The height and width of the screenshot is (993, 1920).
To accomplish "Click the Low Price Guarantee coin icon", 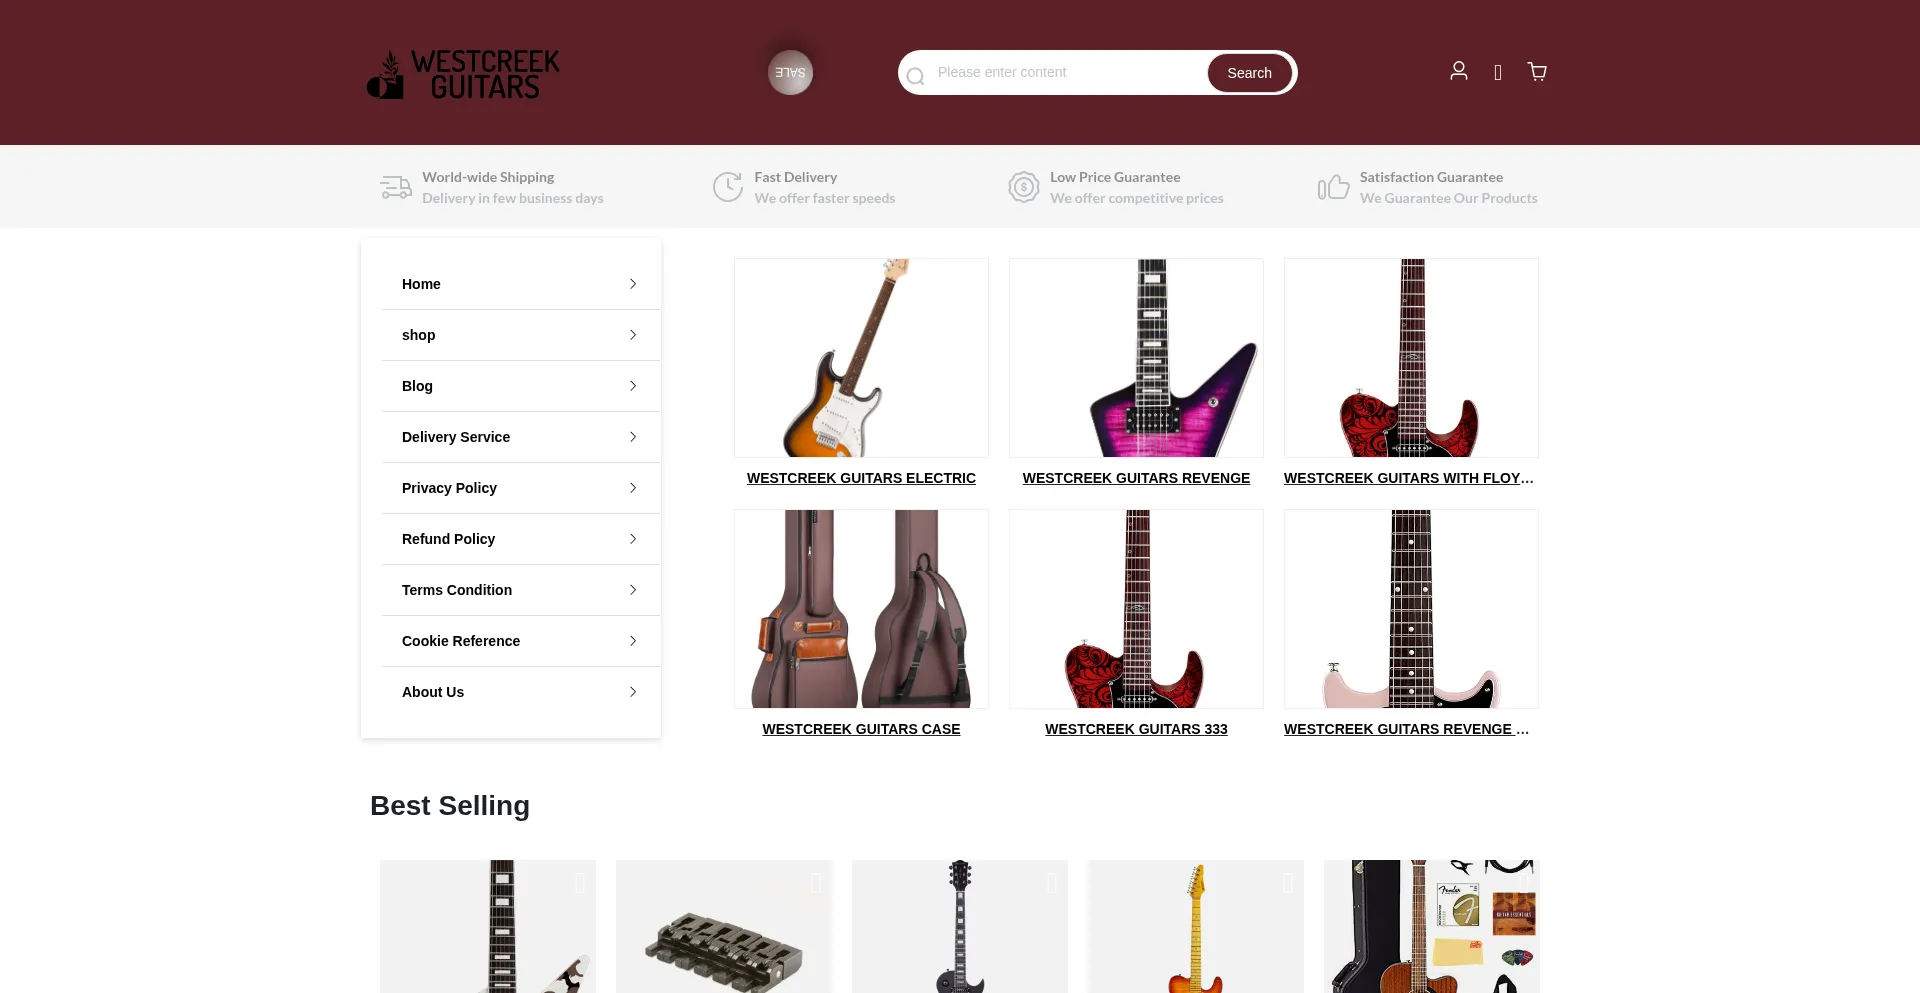I will [1024, 187].
